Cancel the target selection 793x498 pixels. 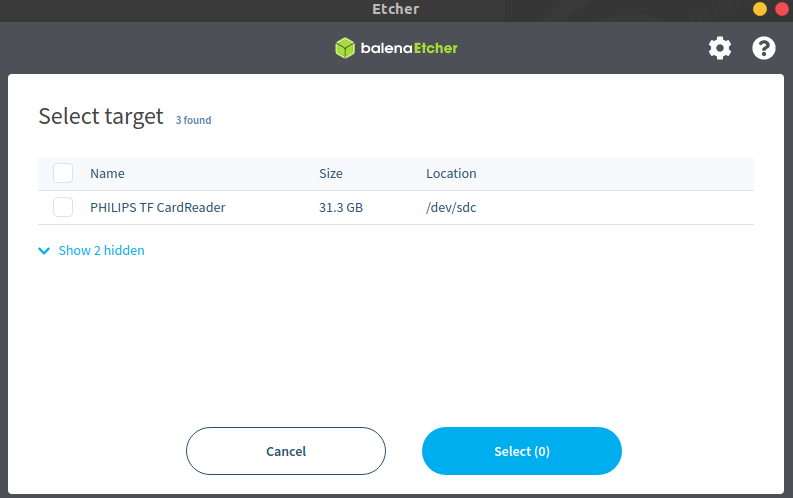286,451
